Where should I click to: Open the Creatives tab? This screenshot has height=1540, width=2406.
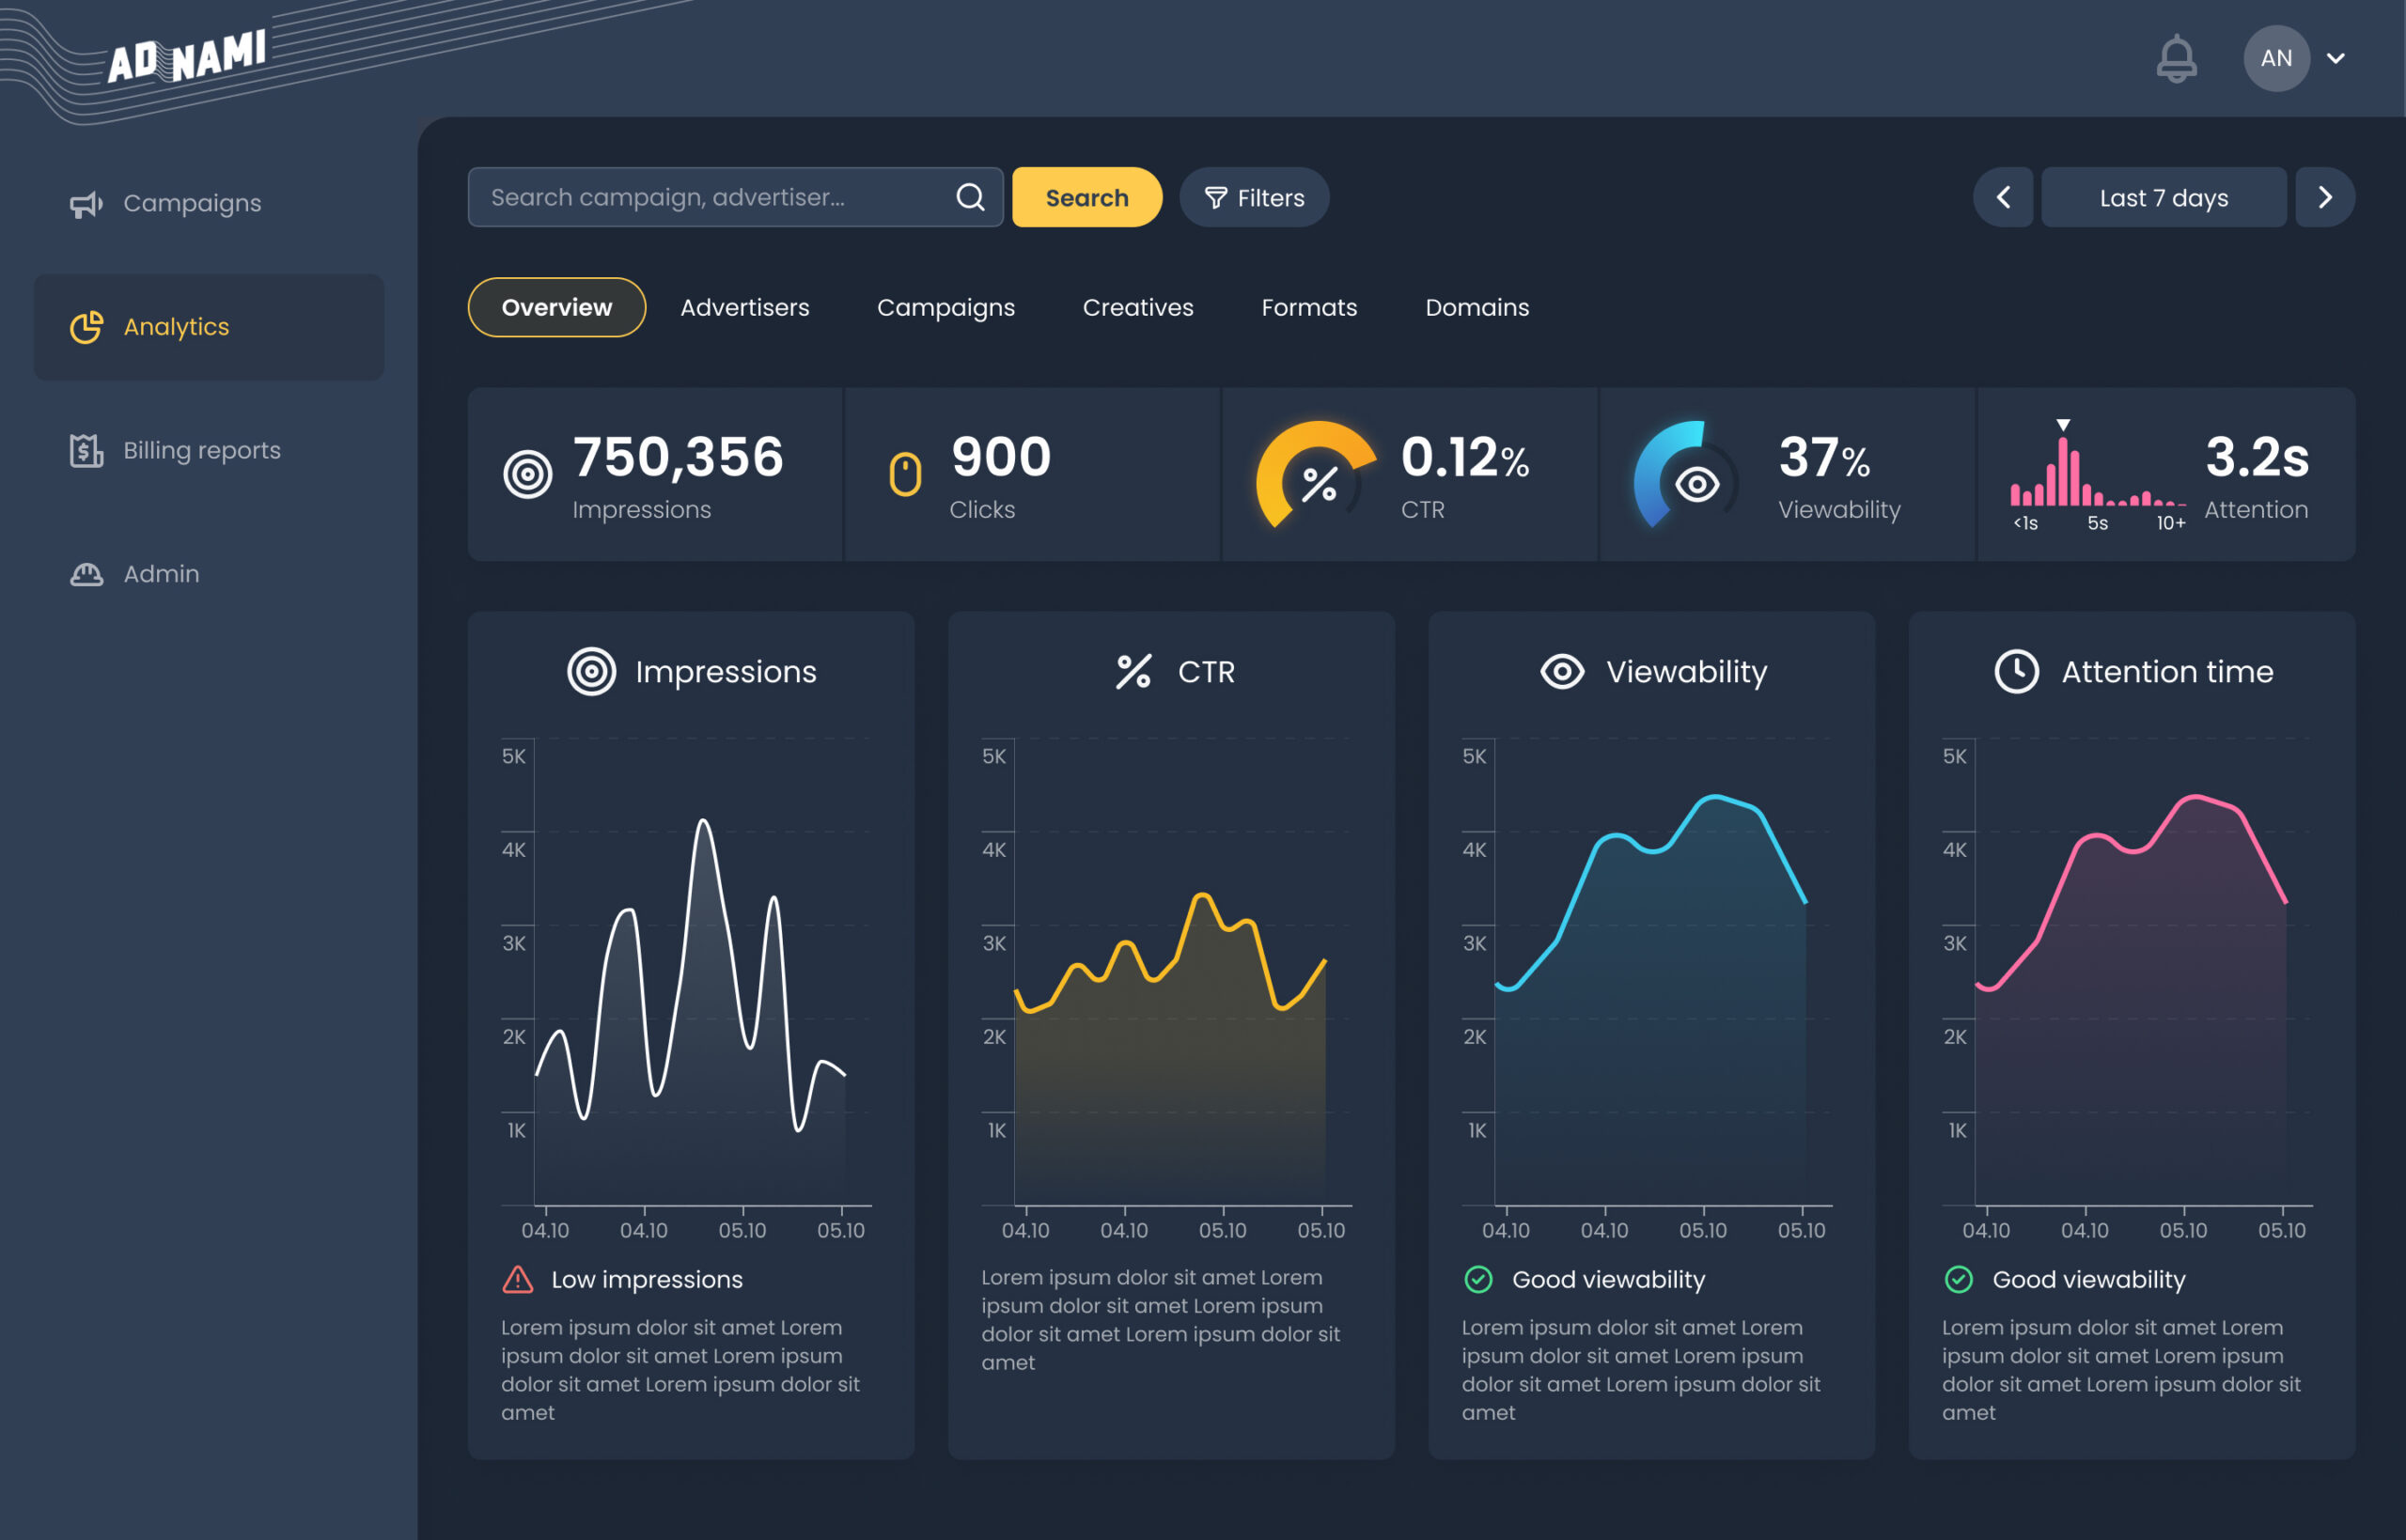click(1138, 308)
